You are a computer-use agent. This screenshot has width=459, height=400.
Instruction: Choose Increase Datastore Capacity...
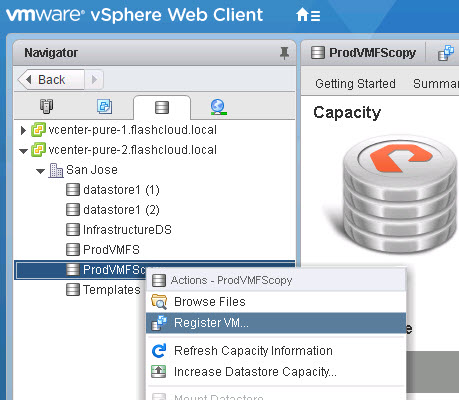[x=276, y=372]
